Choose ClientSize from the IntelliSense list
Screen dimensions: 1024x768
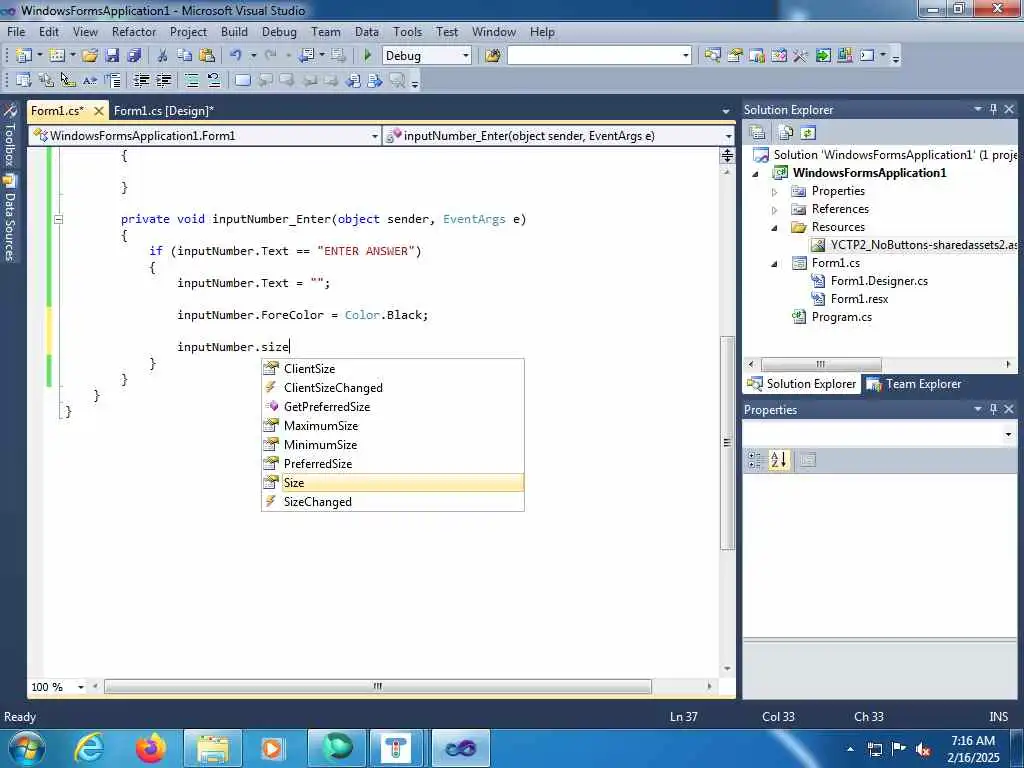tap(392, 368)
